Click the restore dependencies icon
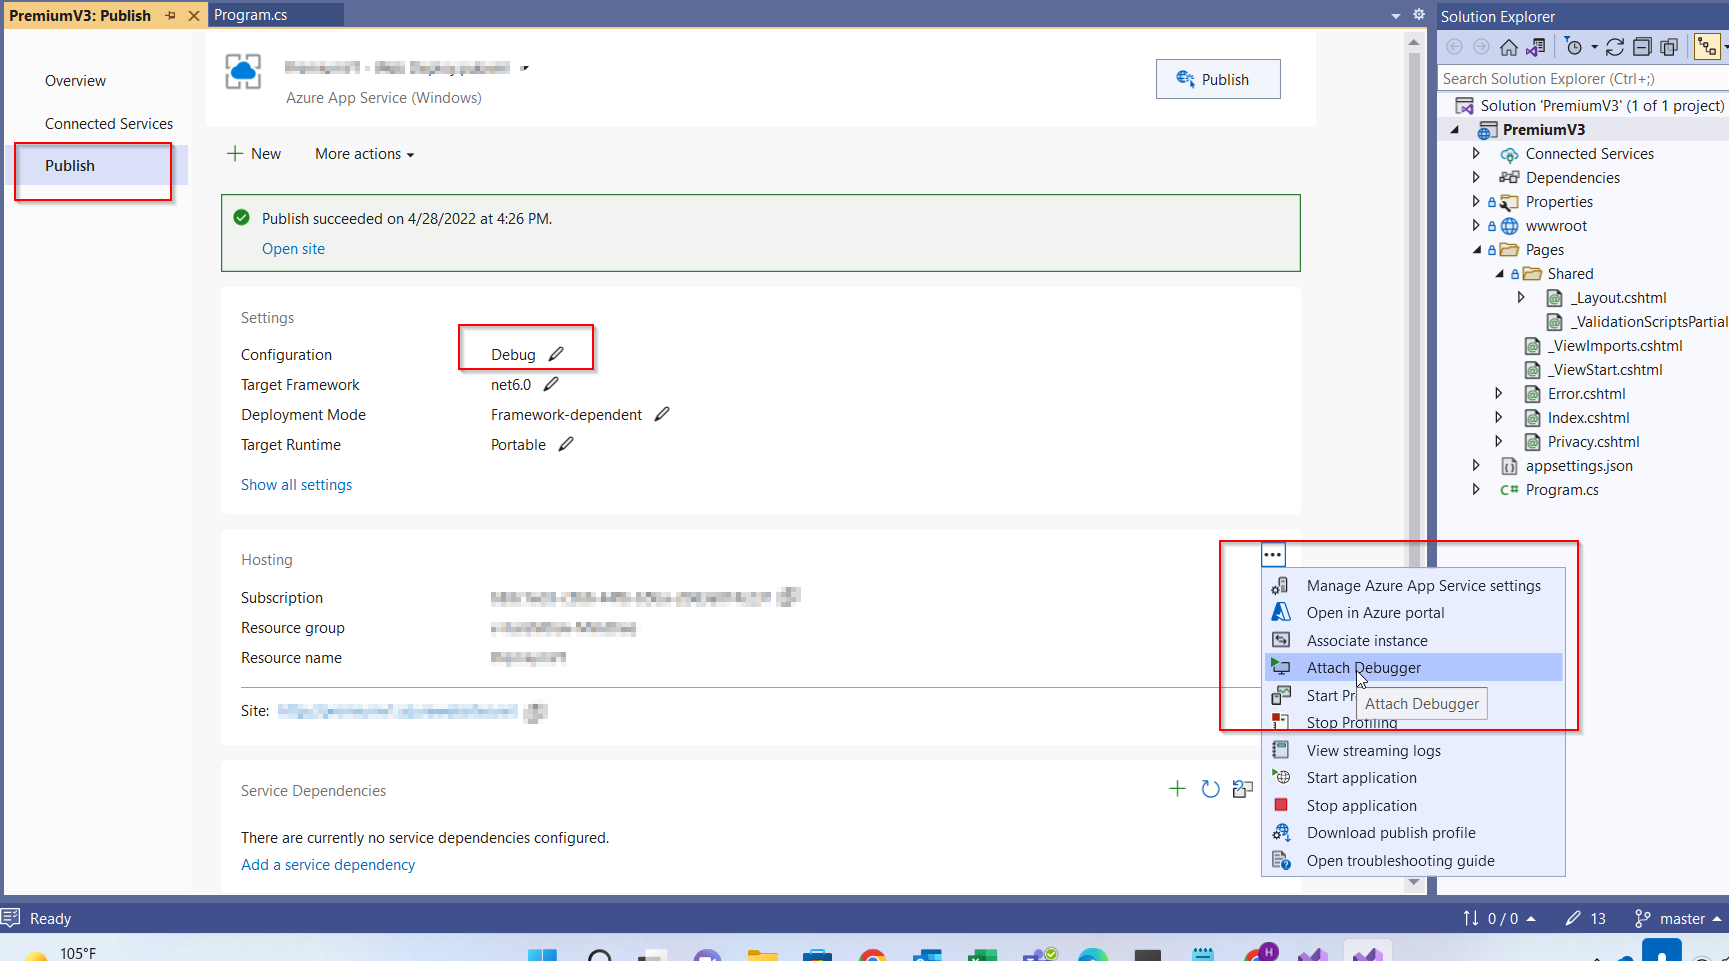This screenshot has width=1729, height=961. (x=1243, y=789)
